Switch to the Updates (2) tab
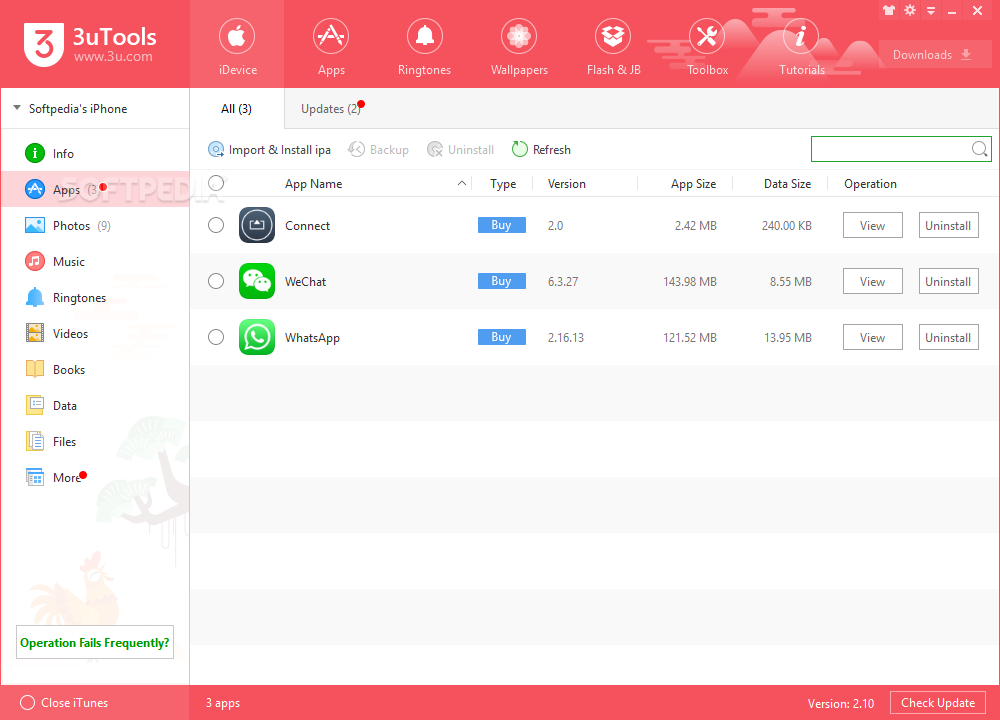 point(331,108)
